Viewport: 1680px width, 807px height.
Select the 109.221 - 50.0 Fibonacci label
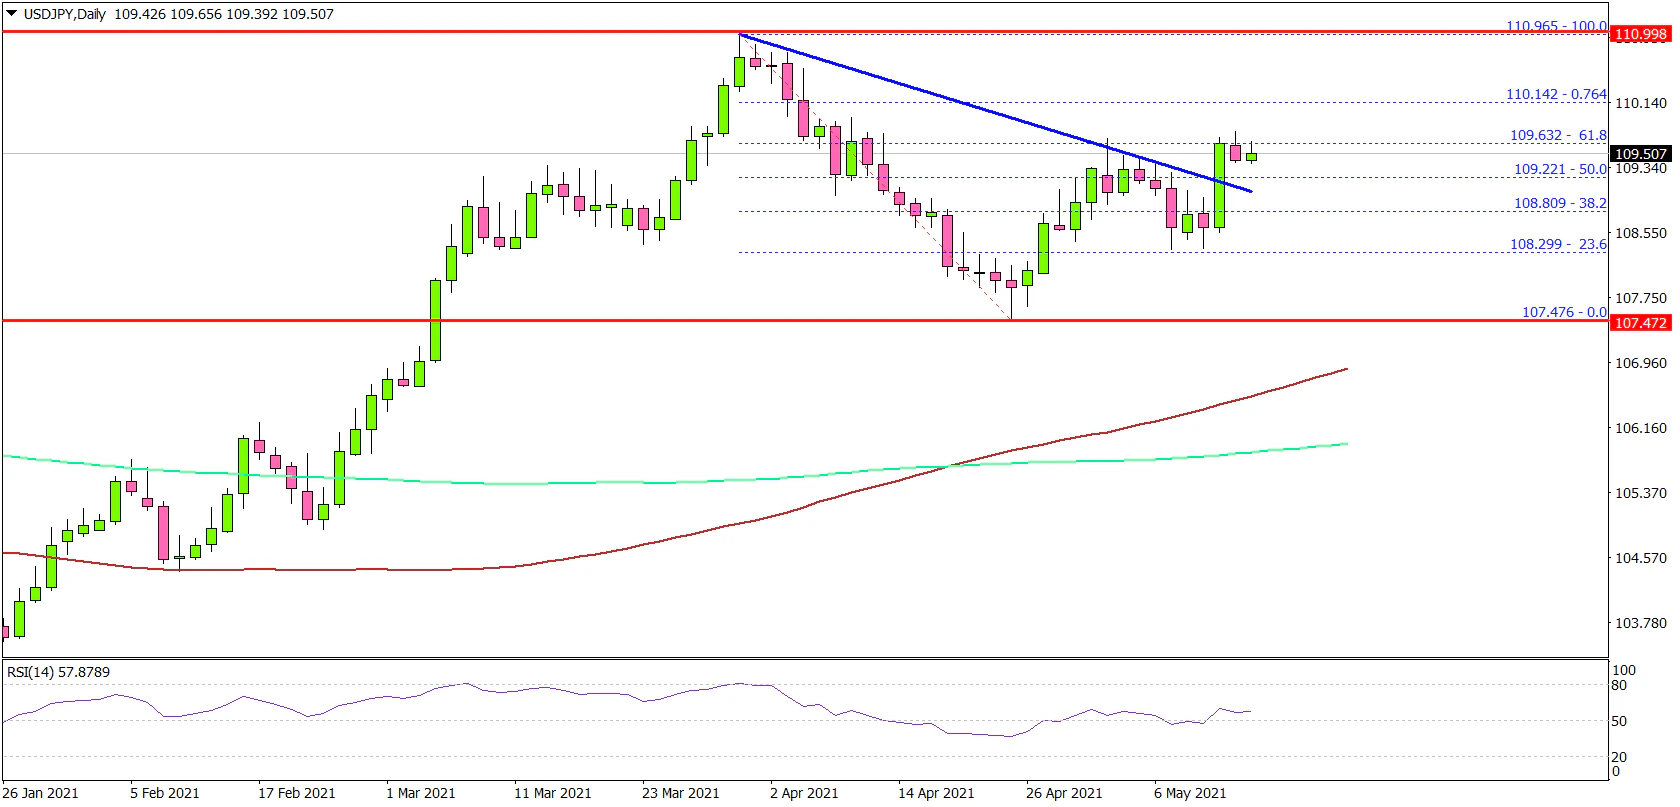1559,169
